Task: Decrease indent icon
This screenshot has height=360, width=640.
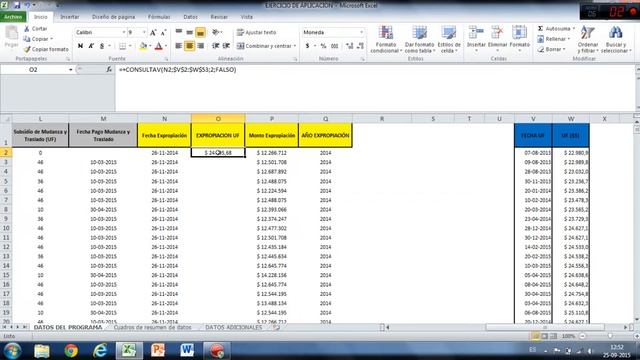Action: 216,46
